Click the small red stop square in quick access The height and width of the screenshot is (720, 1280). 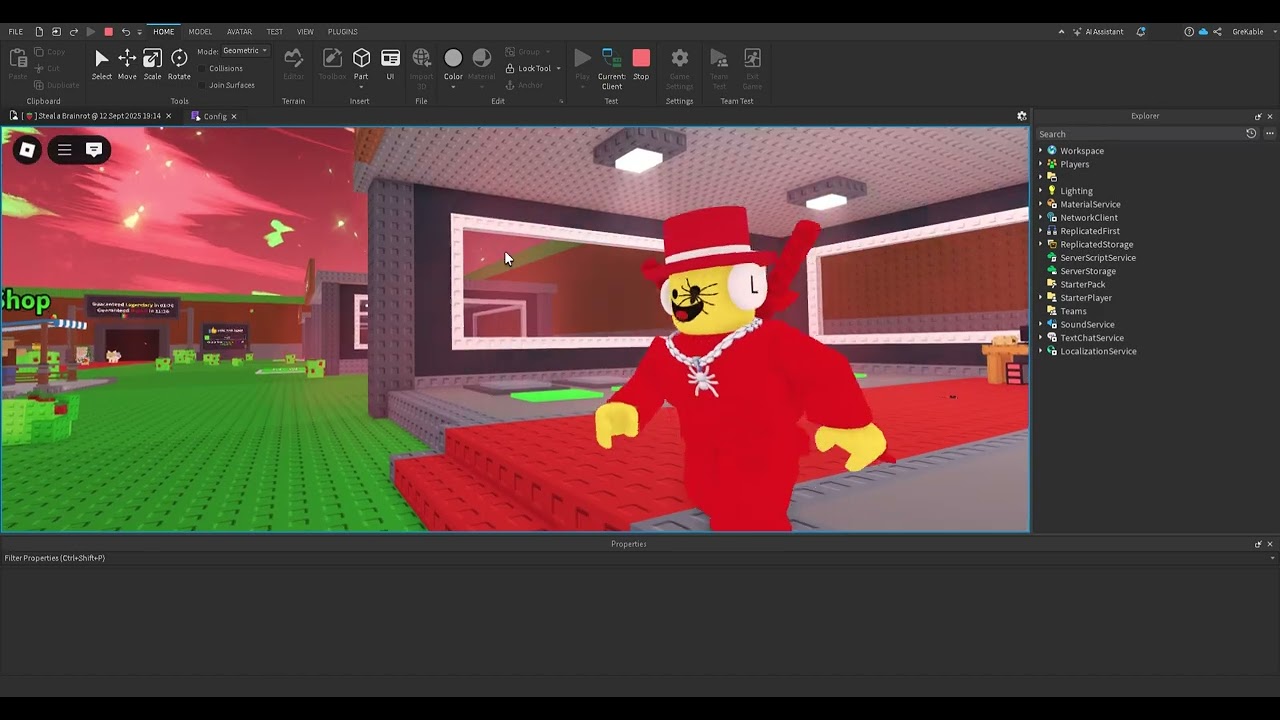[108, 31]
